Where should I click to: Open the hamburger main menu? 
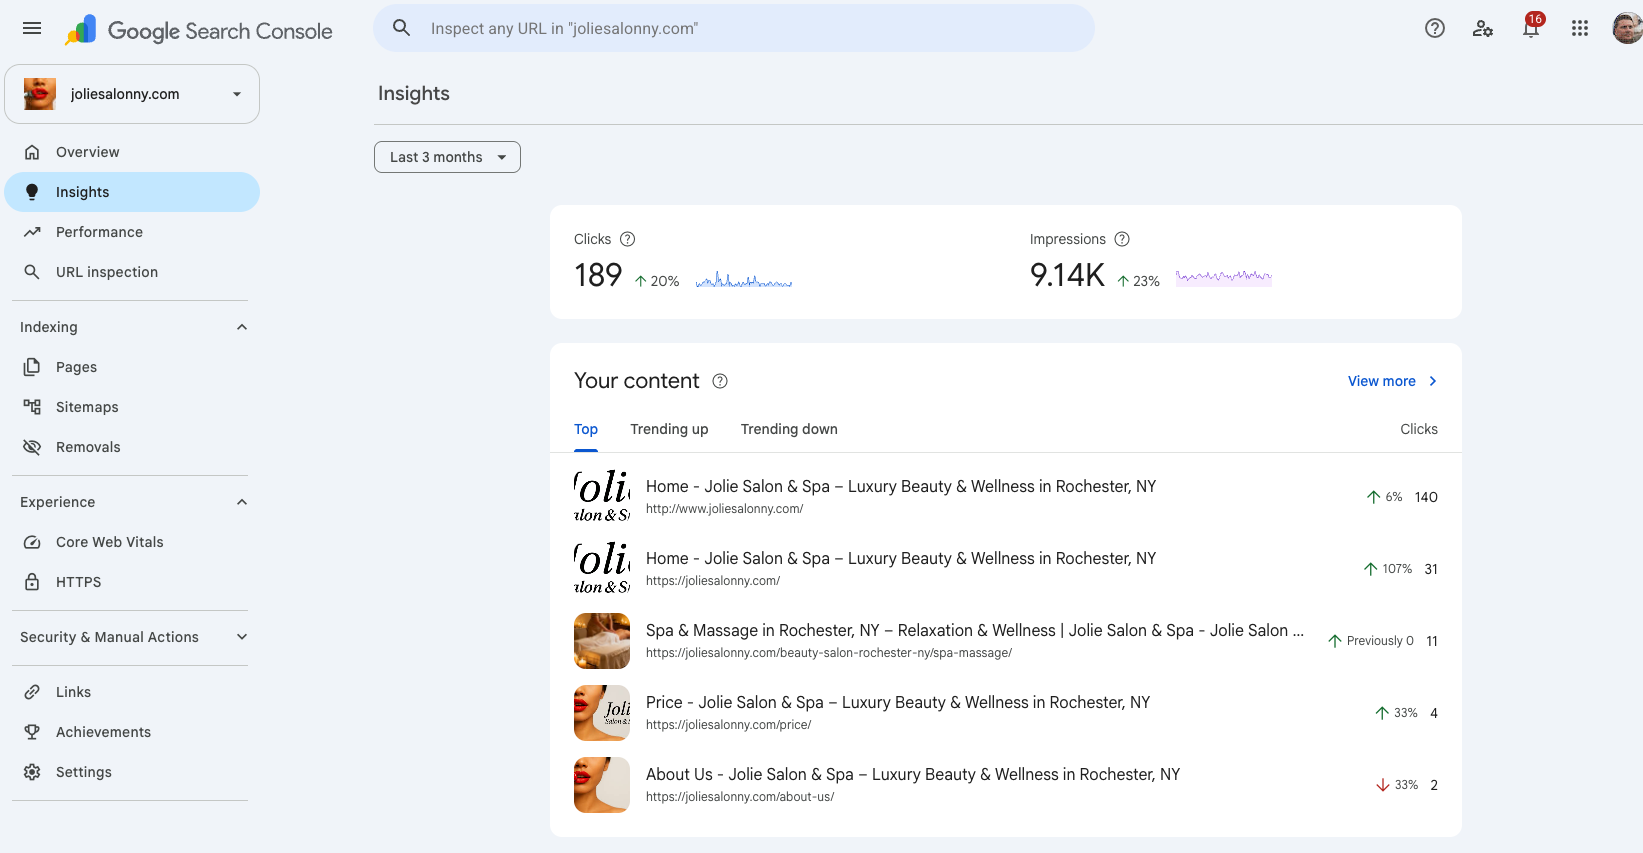pyautogui.click(x=32, y=28)
